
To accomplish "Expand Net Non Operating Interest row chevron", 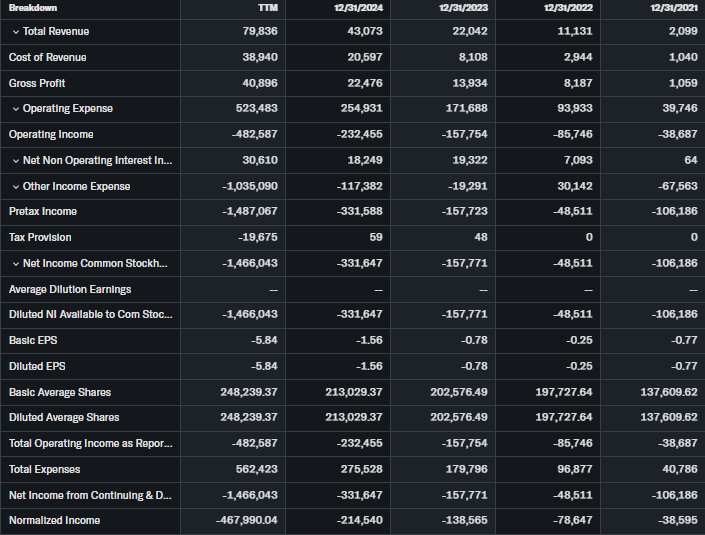I will (x=15, y=161).
